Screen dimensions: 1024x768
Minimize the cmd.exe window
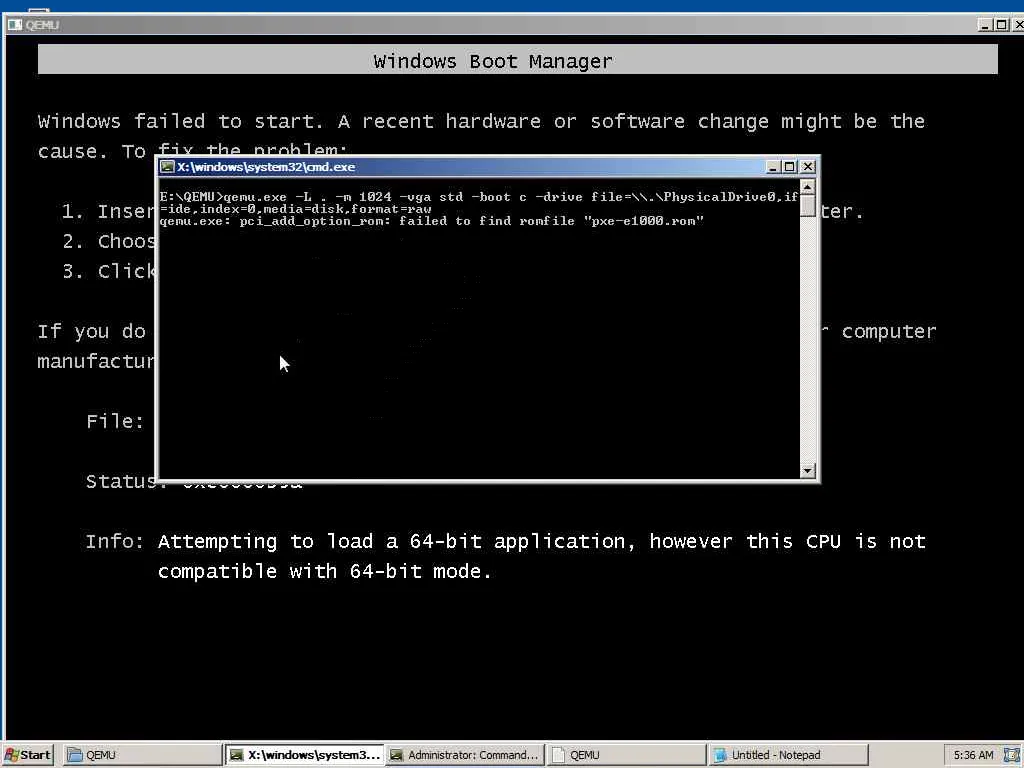point(773,167)
